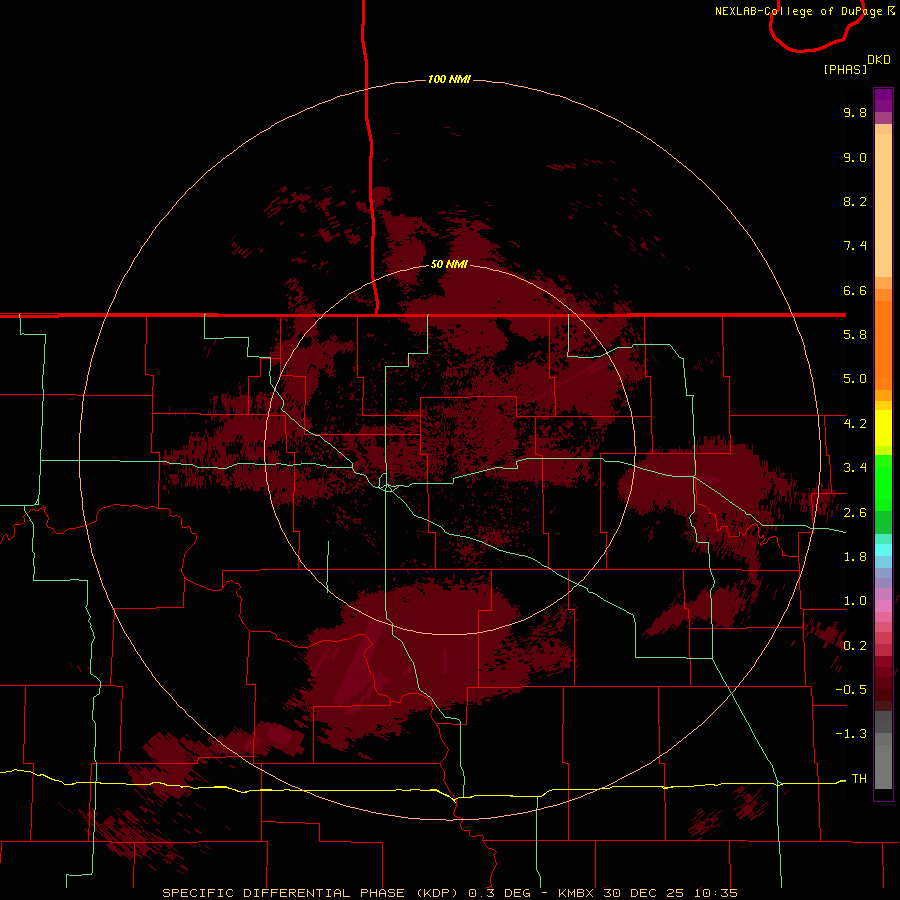Click the SPECIFIC DIFFERENTIAL PHASE (KDP) title text

[311, 893]
